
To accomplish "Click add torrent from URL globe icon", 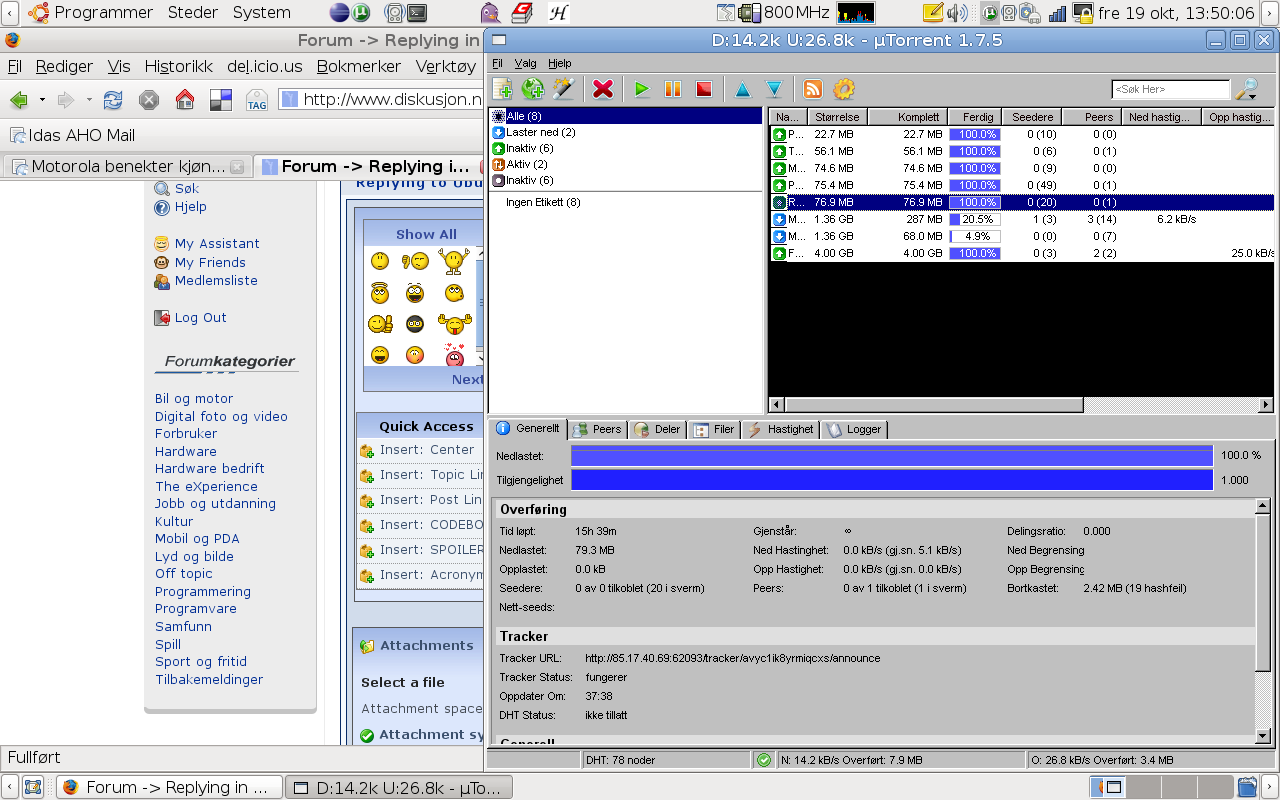I will click(x=533, y=89).
